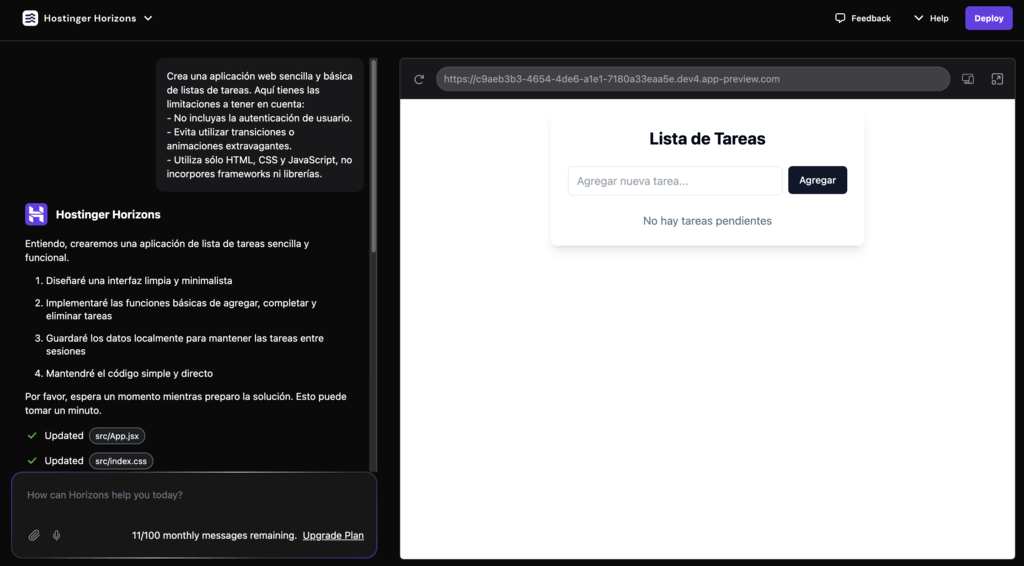
Task: Click the Agregar button
Action: tap(817, 180)
